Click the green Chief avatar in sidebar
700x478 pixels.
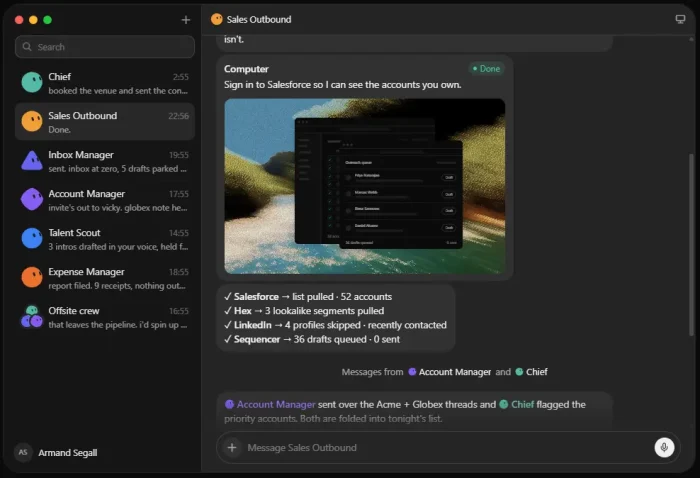pyautogui.click(x=32, y=83)
